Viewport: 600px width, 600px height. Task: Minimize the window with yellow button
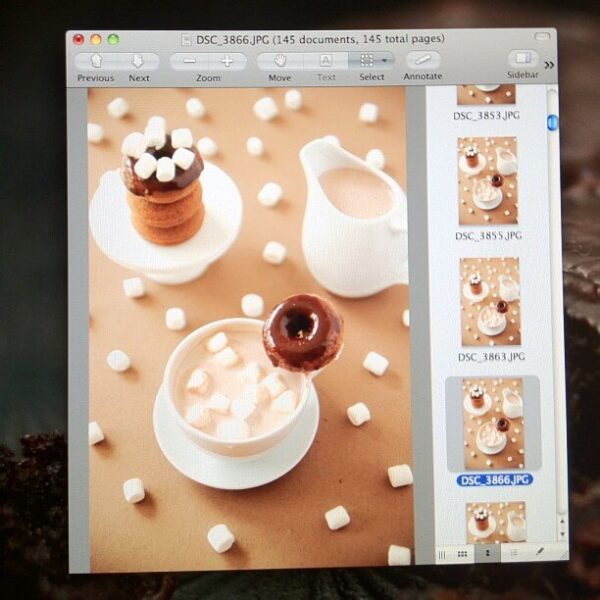pyautogui.click(x=96, y=39)
